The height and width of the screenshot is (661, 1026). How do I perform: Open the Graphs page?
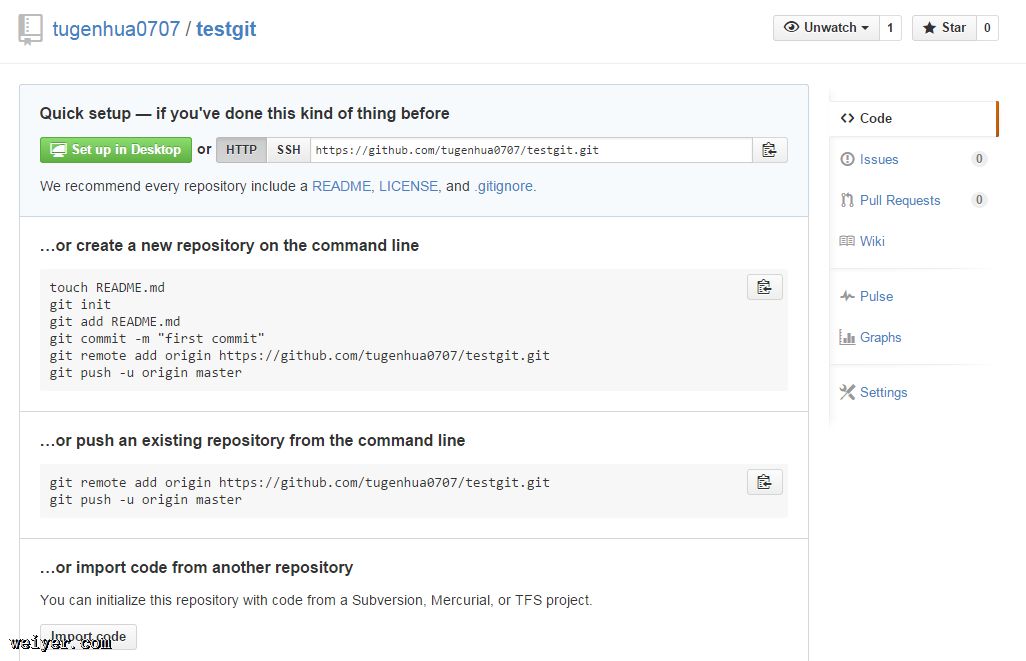point(880,337)
